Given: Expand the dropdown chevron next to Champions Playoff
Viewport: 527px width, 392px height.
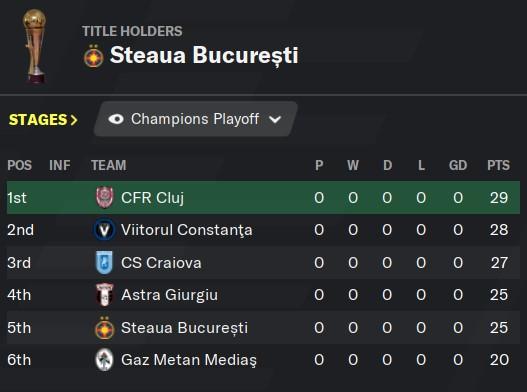Looking at the screenshot, I should pos(275,119).
